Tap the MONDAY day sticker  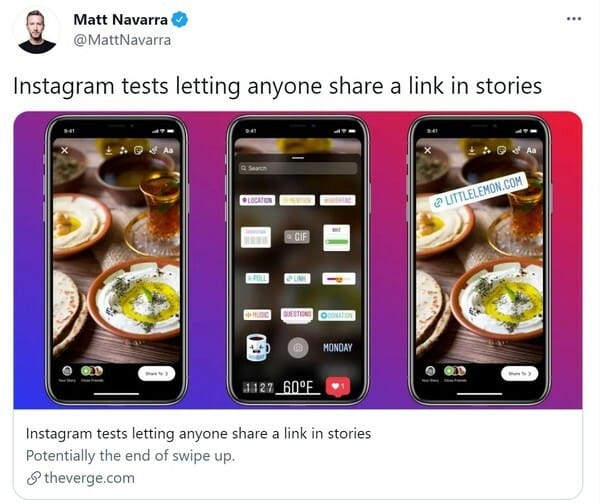click(x=338, y=347)
